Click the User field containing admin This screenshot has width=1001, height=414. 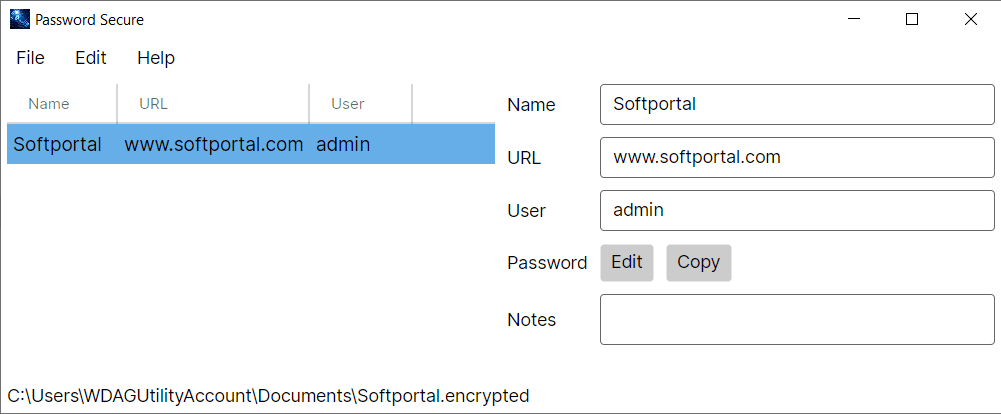pyautogui.click(x=797, y=210)
